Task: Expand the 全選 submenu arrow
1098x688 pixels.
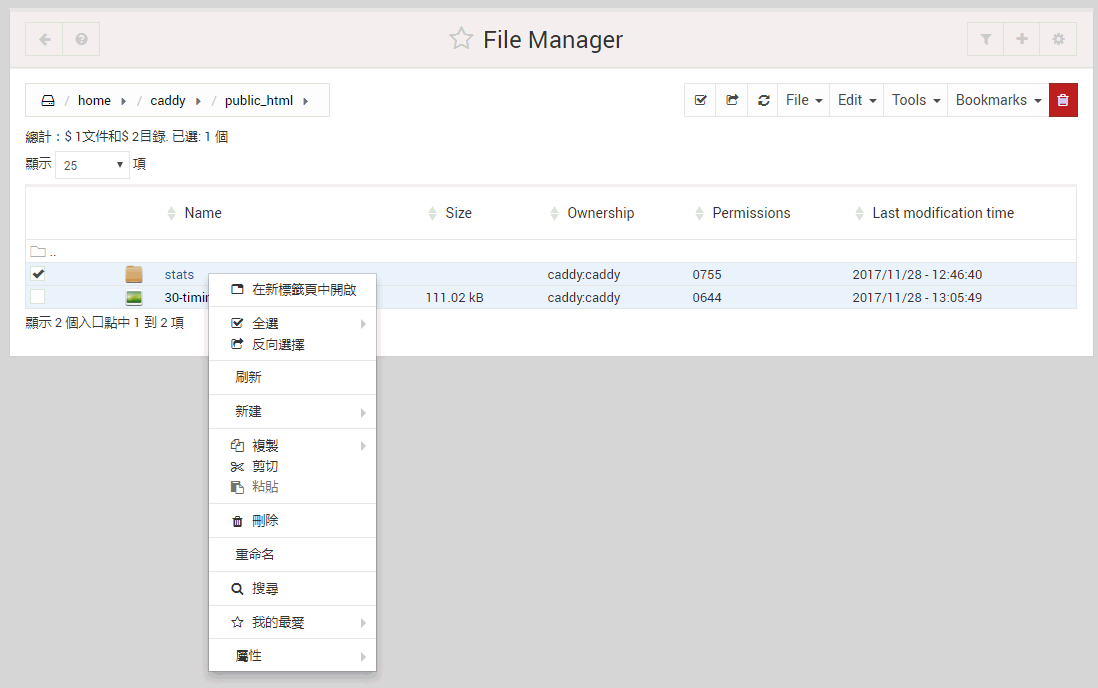Action: click(x=363, y=324)
